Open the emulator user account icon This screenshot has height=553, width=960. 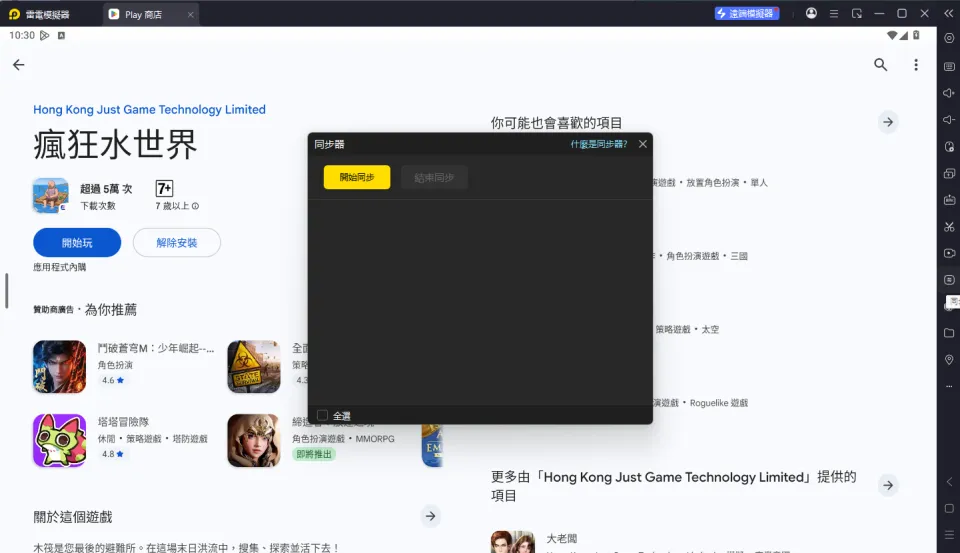811,13
